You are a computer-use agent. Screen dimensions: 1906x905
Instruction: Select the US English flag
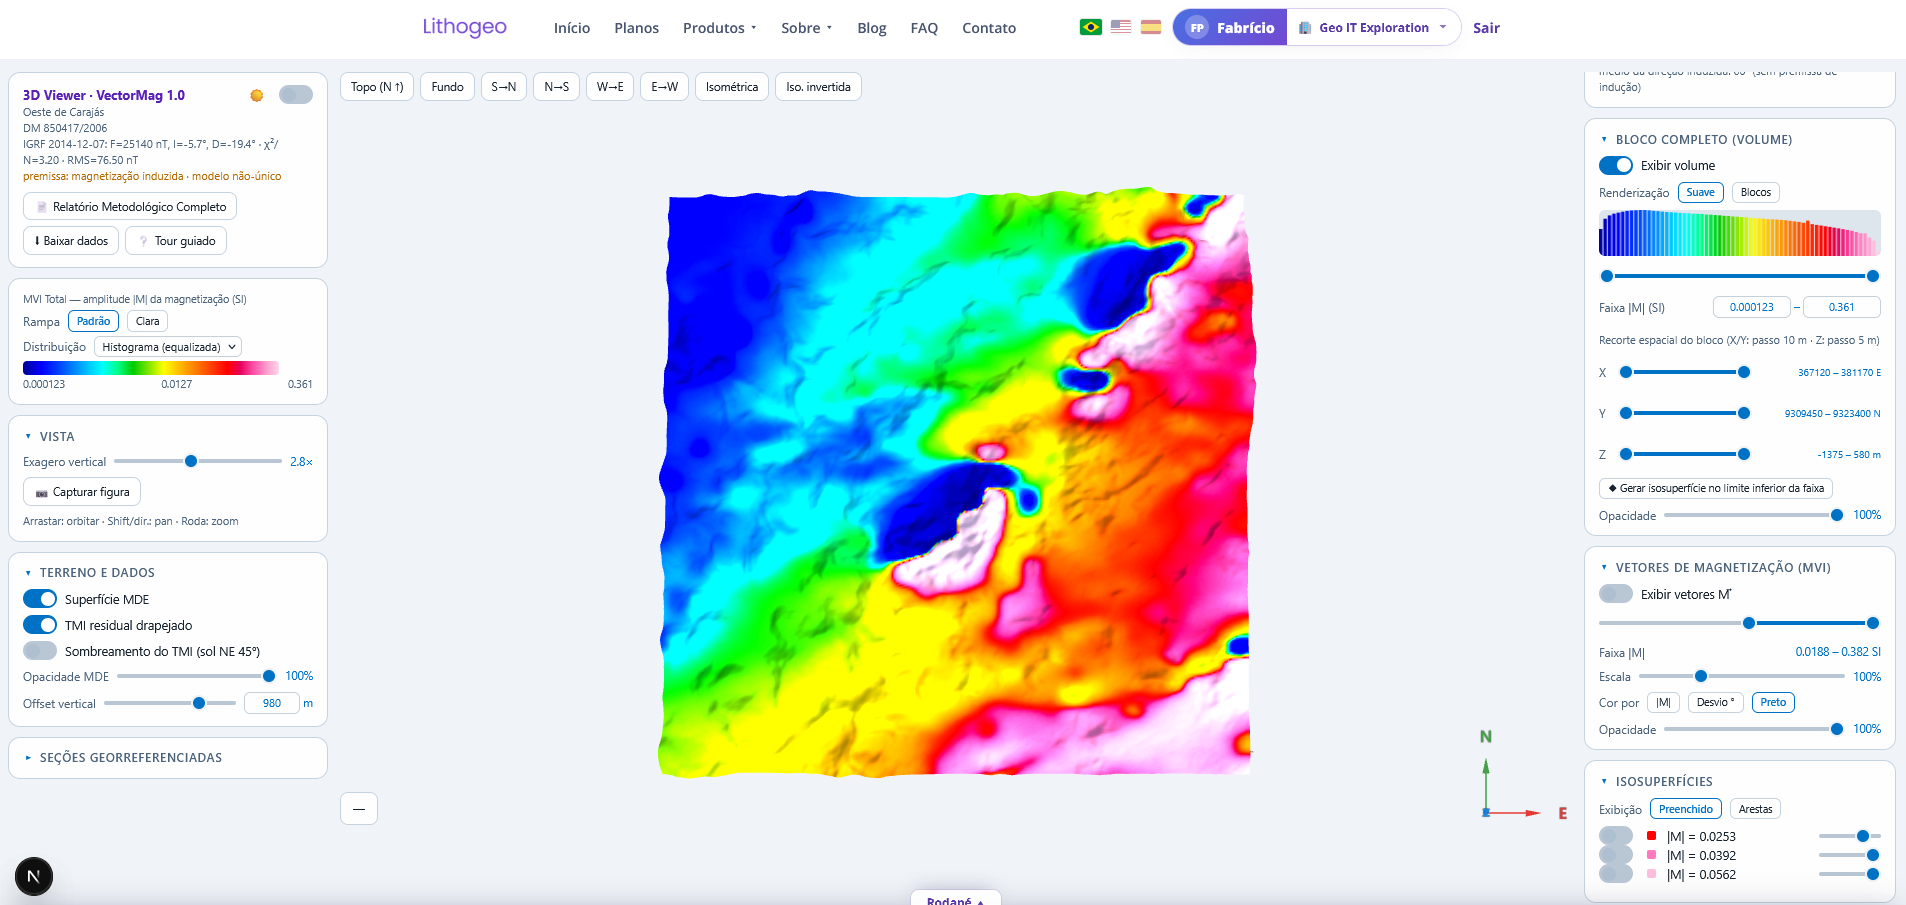pyautogui.click(x=1121, y=27)
